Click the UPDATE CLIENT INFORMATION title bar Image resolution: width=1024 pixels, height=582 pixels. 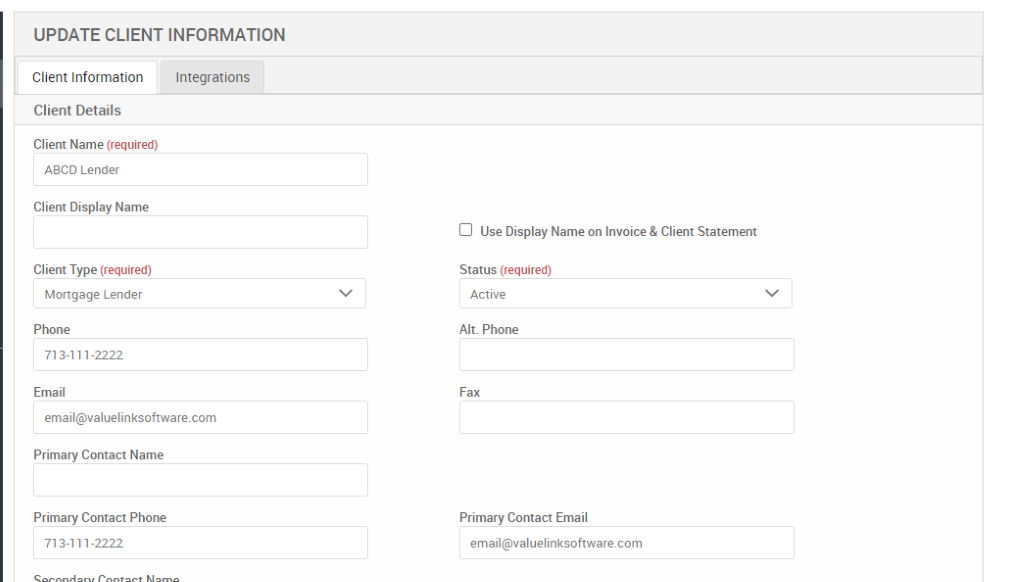159,34
